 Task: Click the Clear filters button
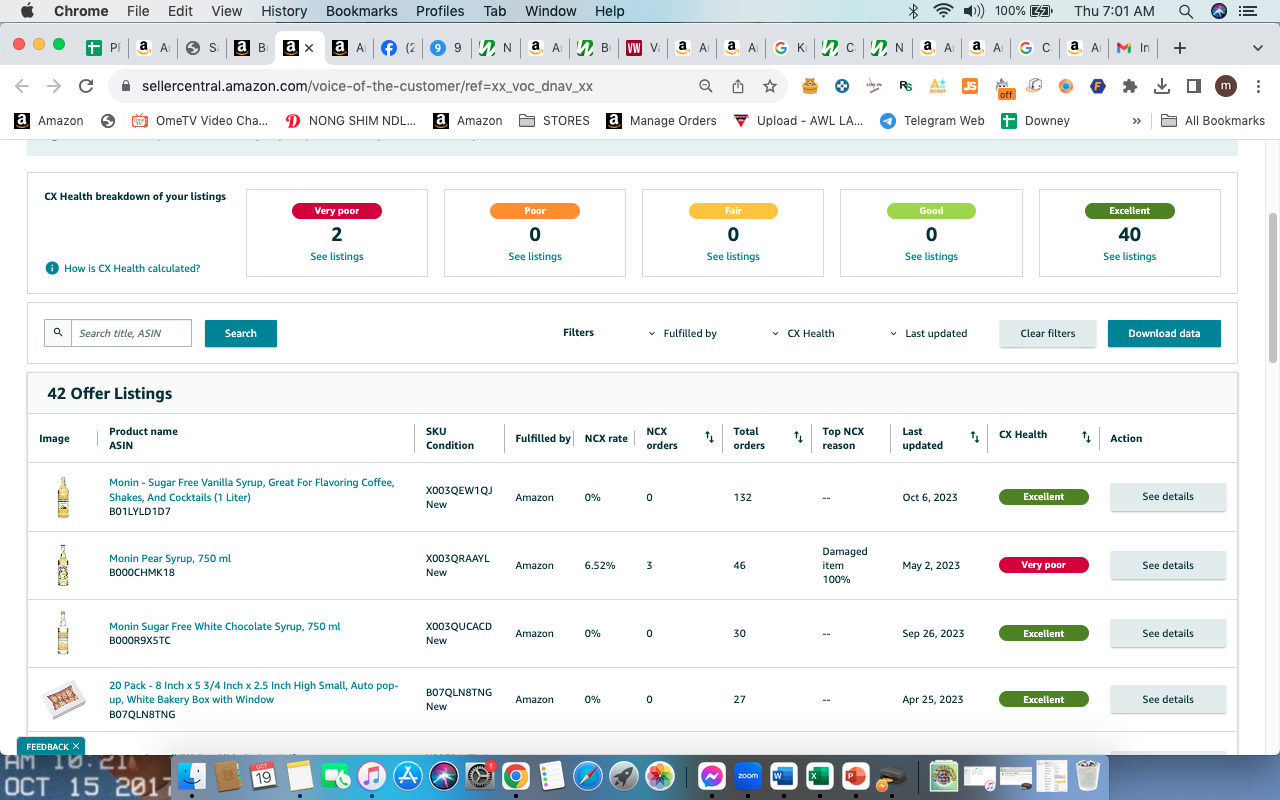1048,333
